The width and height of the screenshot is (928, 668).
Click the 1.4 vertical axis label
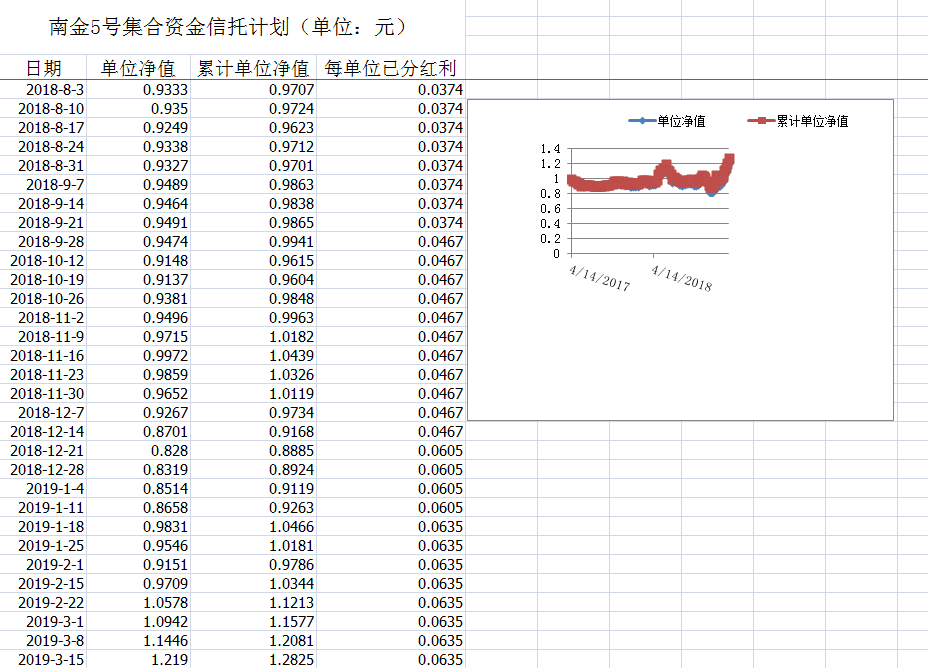point(550,149)
